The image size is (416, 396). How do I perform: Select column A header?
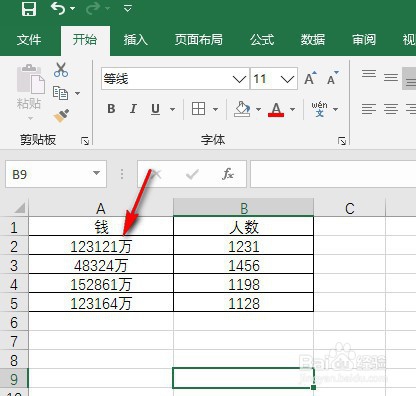click(x=101, y=209)
